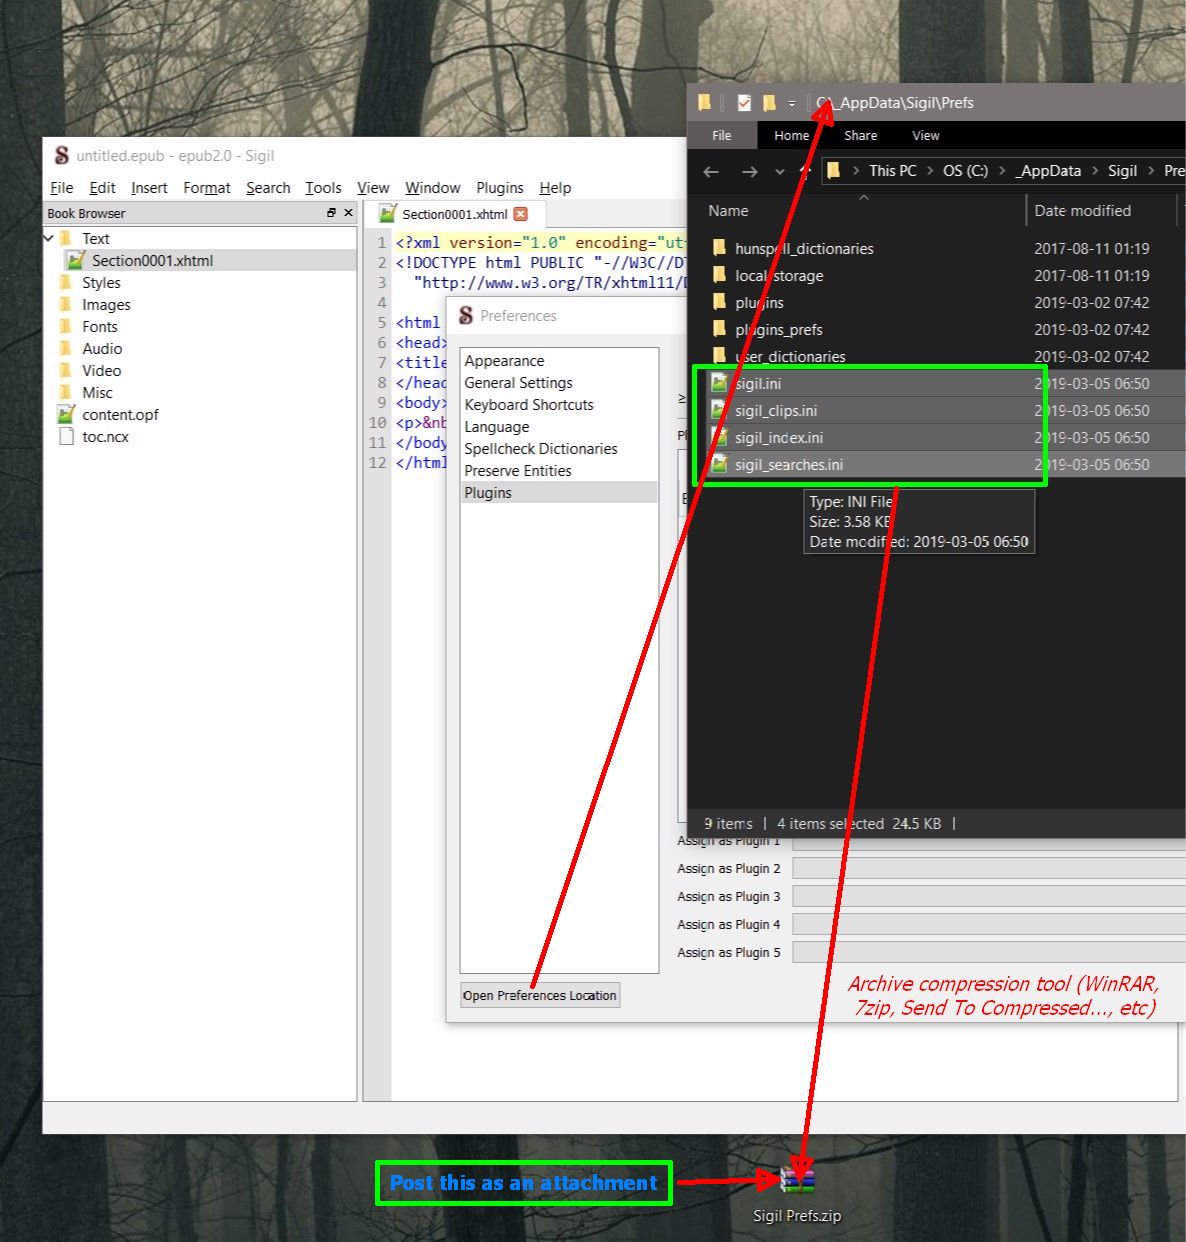Click the Assign as Plugin 2 field
Screen dimensions: 1186x1242
(988, 868)
